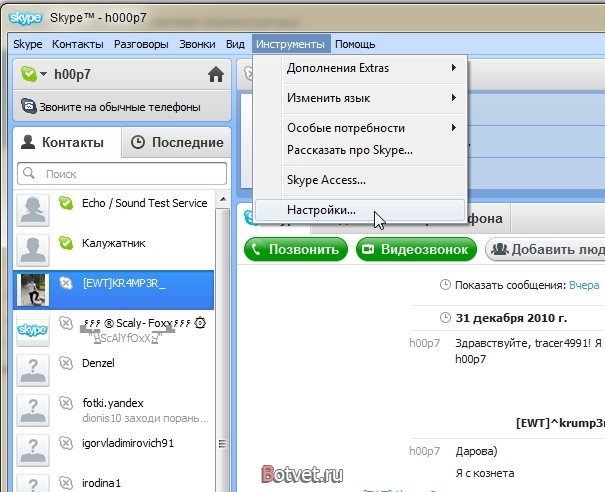Click igorvladimirovich91 unknown avatar

click(33, 450)
